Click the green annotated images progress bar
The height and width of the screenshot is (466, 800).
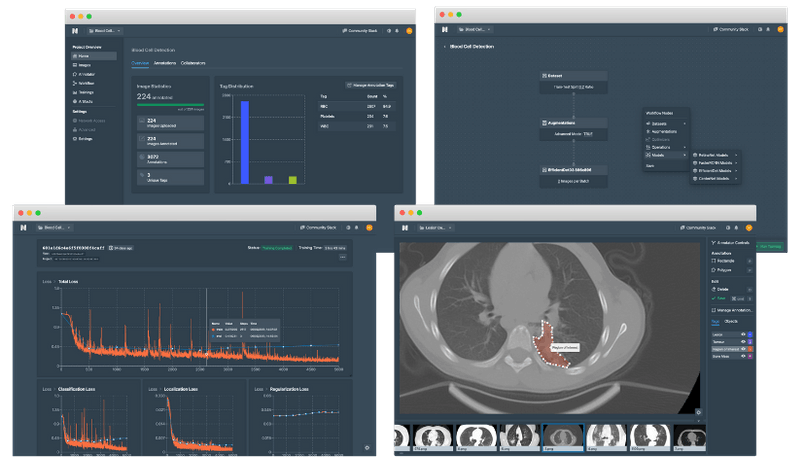[170, 105]
